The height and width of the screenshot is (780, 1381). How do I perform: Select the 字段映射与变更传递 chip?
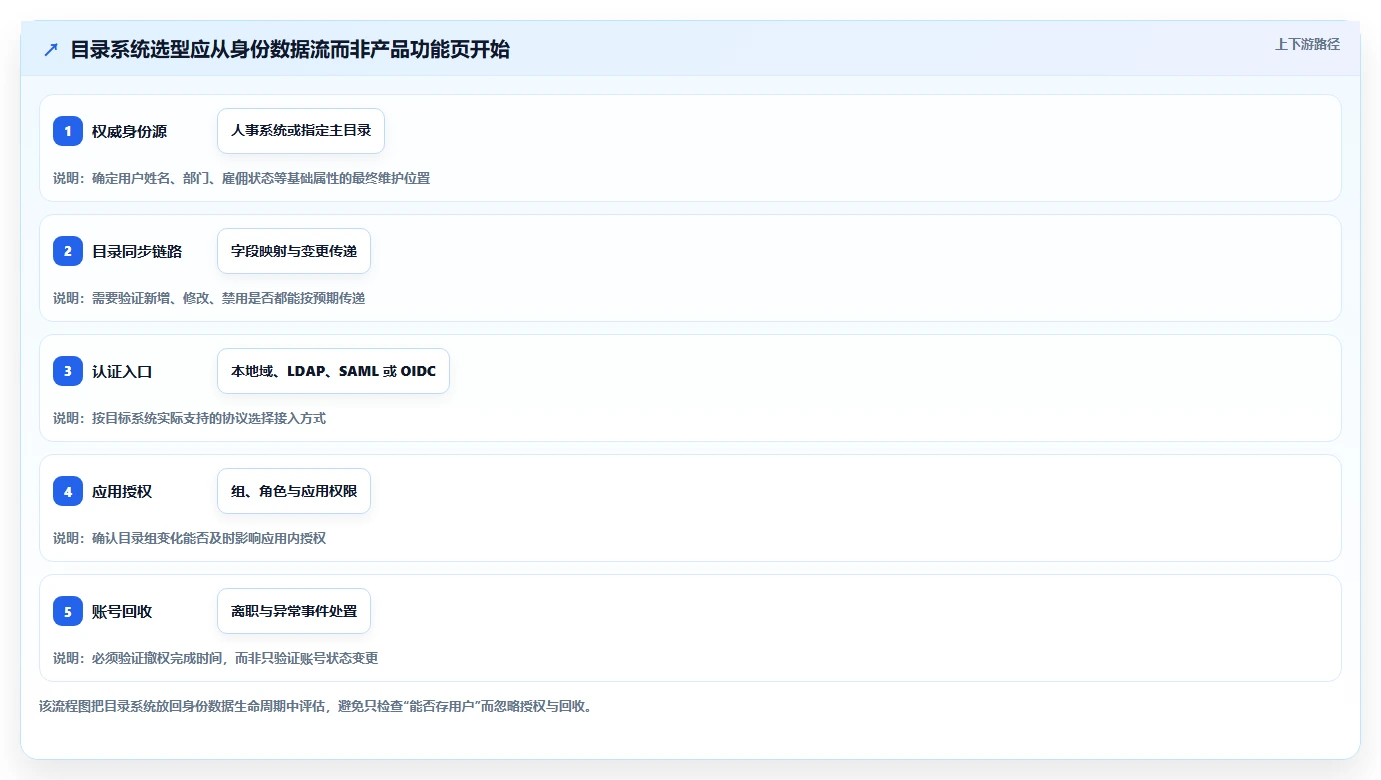click(294, 251)
